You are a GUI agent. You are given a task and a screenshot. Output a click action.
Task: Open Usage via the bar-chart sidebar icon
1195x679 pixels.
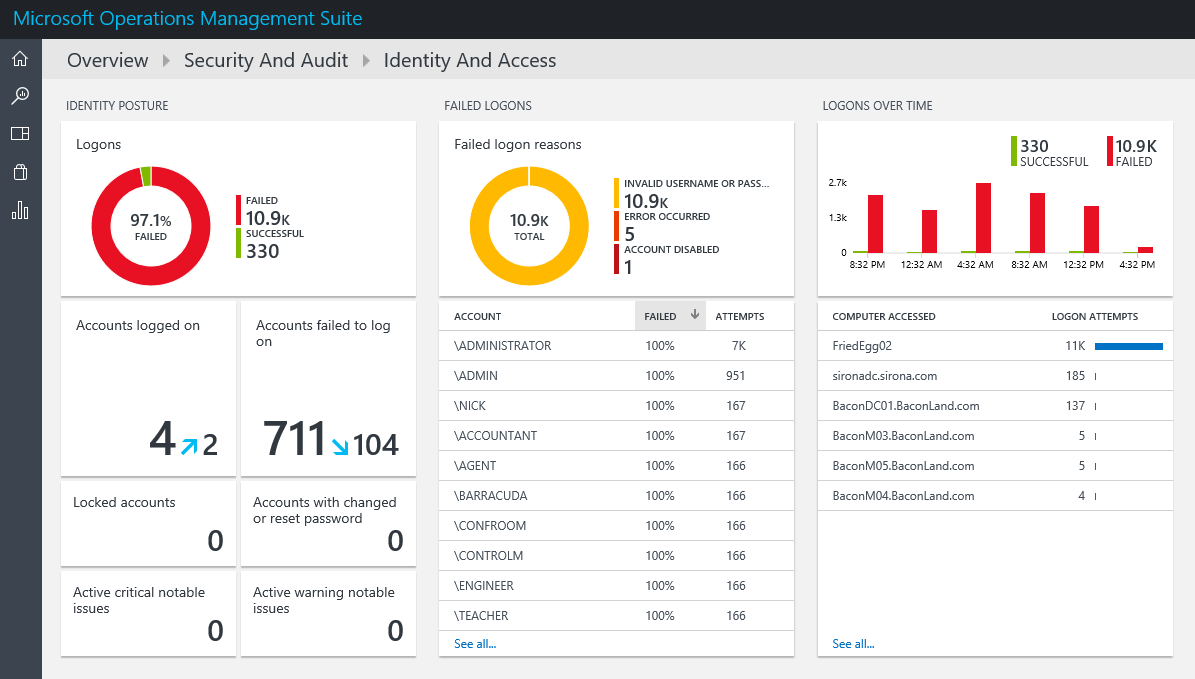click(x=20, y=209)
